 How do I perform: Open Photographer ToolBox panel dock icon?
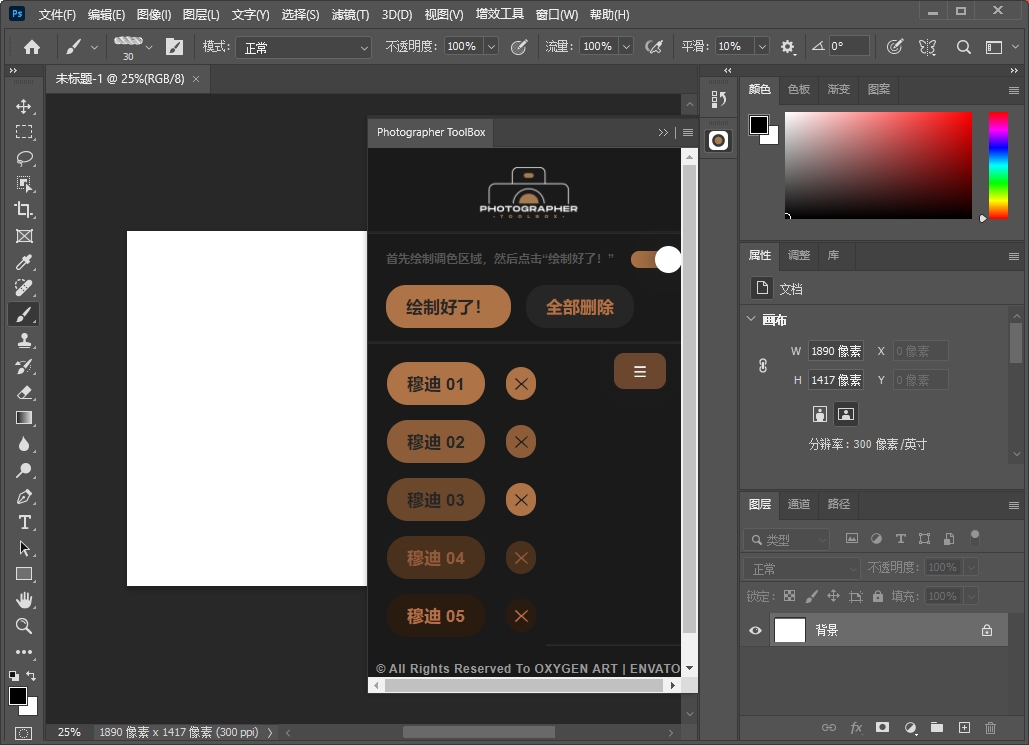(719, 140)
